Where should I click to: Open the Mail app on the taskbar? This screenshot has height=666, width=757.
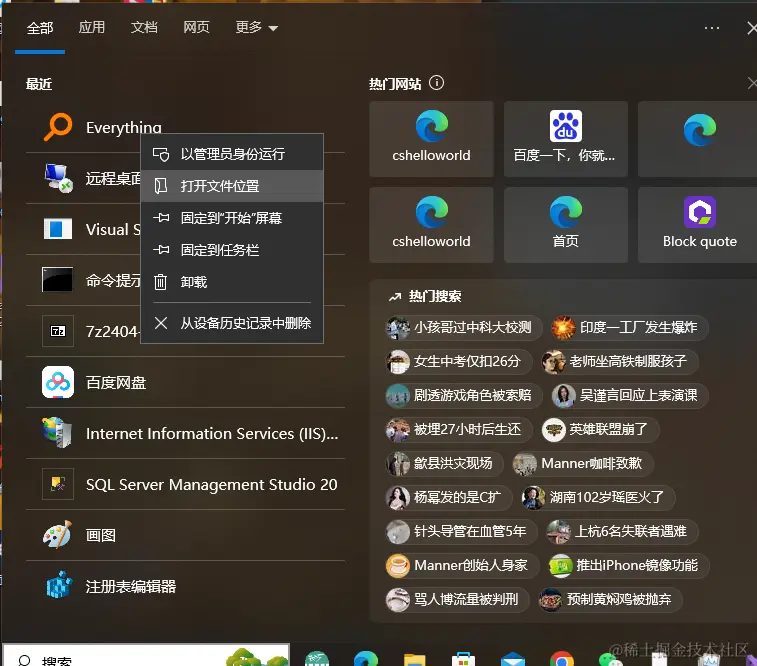[512, 659]
